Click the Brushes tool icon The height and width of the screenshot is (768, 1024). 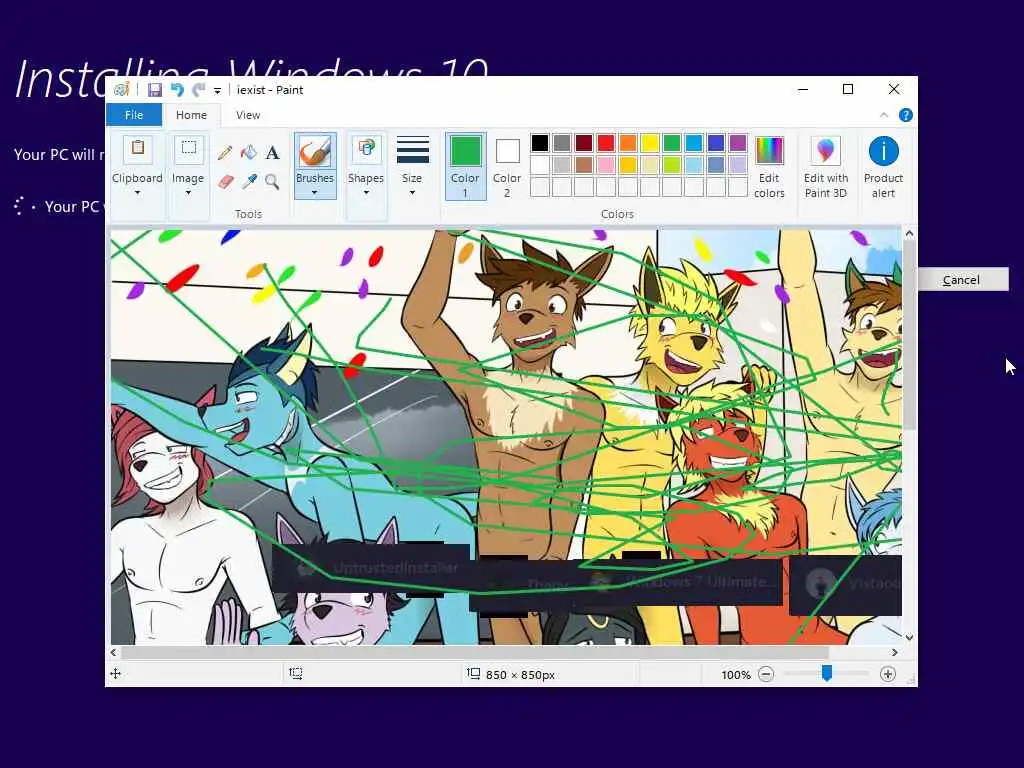(x=315, y=152)
